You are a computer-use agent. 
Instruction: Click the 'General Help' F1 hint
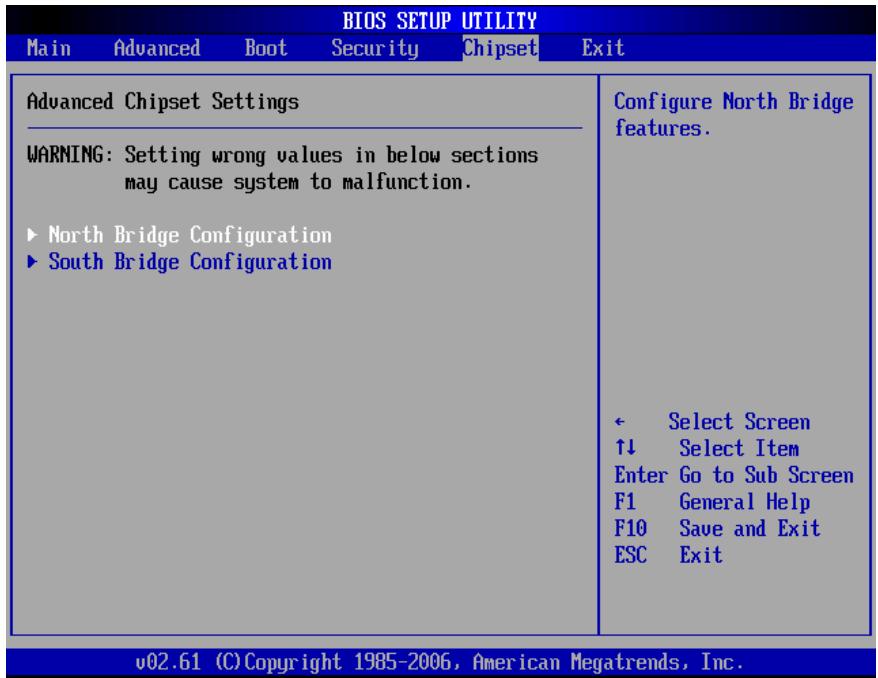(x=744, y=502)
